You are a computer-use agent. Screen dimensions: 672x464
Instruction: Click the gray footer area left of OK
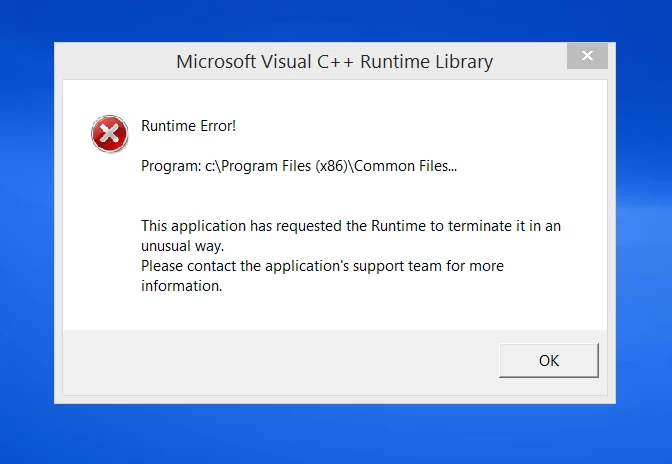(x=279, y=362)
